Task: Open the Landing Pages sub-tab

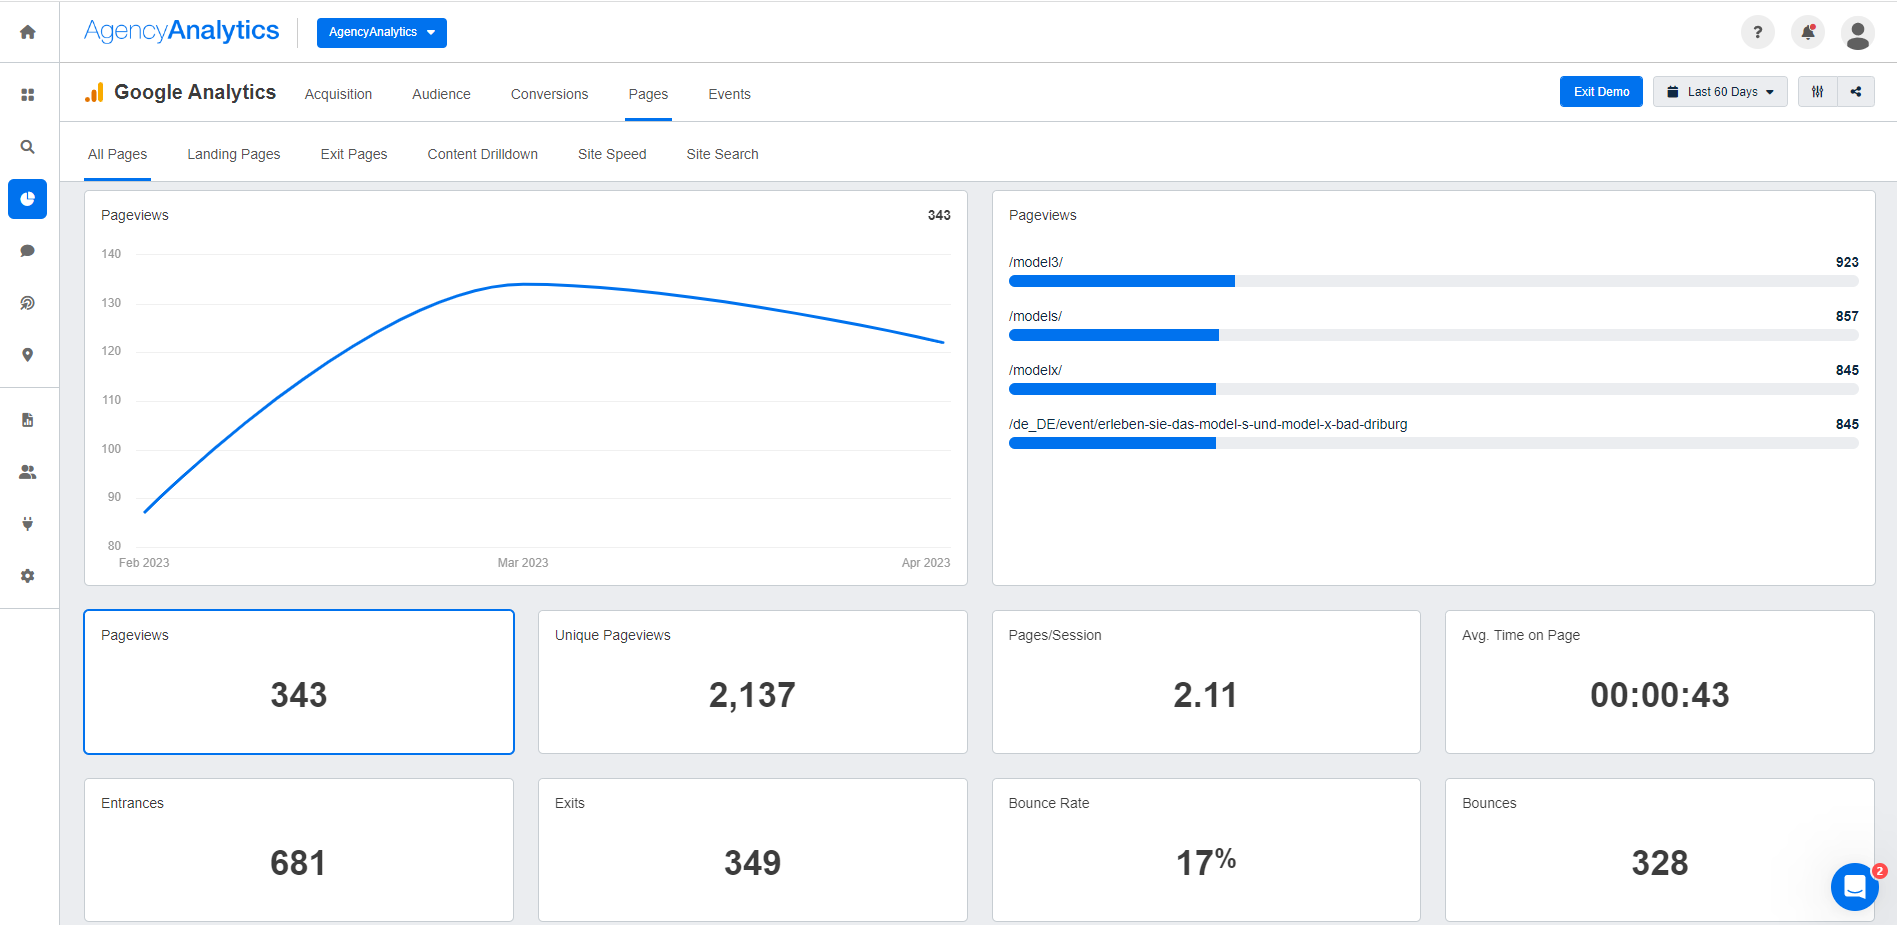Action: [x=233, y=154]
